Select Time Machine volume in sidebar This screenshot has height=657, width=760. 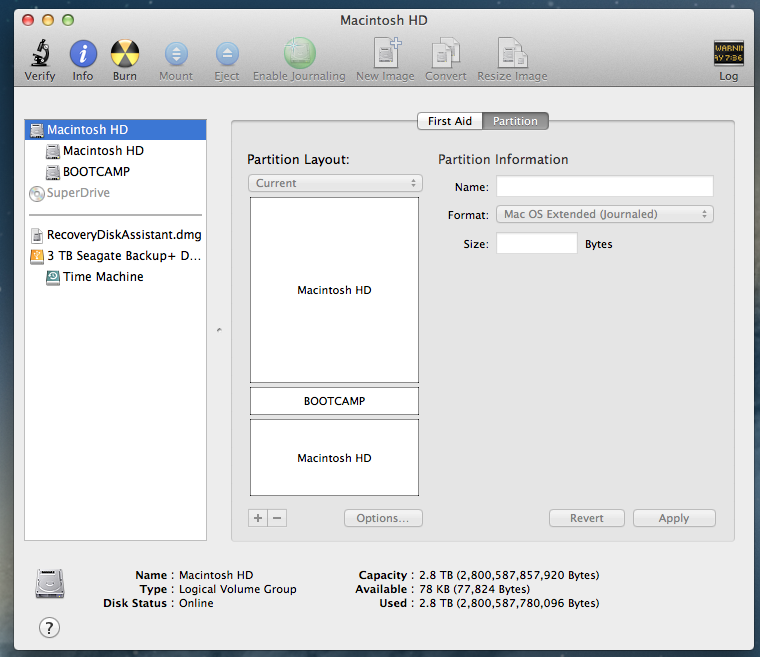[103, 277]
